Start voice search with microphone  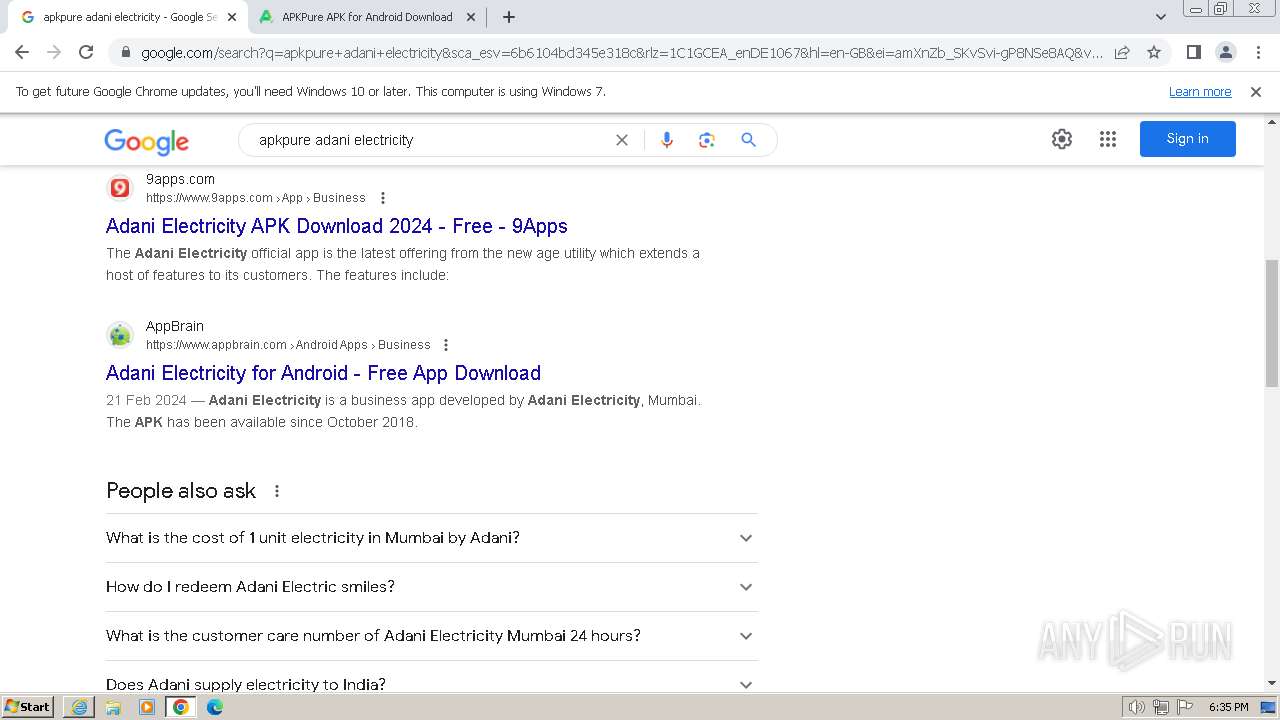click(x=667, y=140)
